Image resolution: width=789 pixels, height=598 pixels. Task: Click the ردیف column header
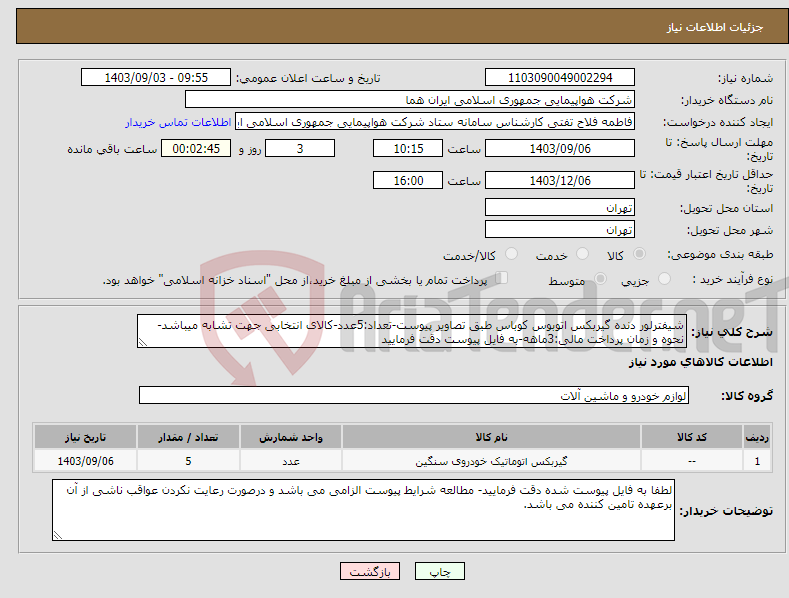click(x=757, y=437)
